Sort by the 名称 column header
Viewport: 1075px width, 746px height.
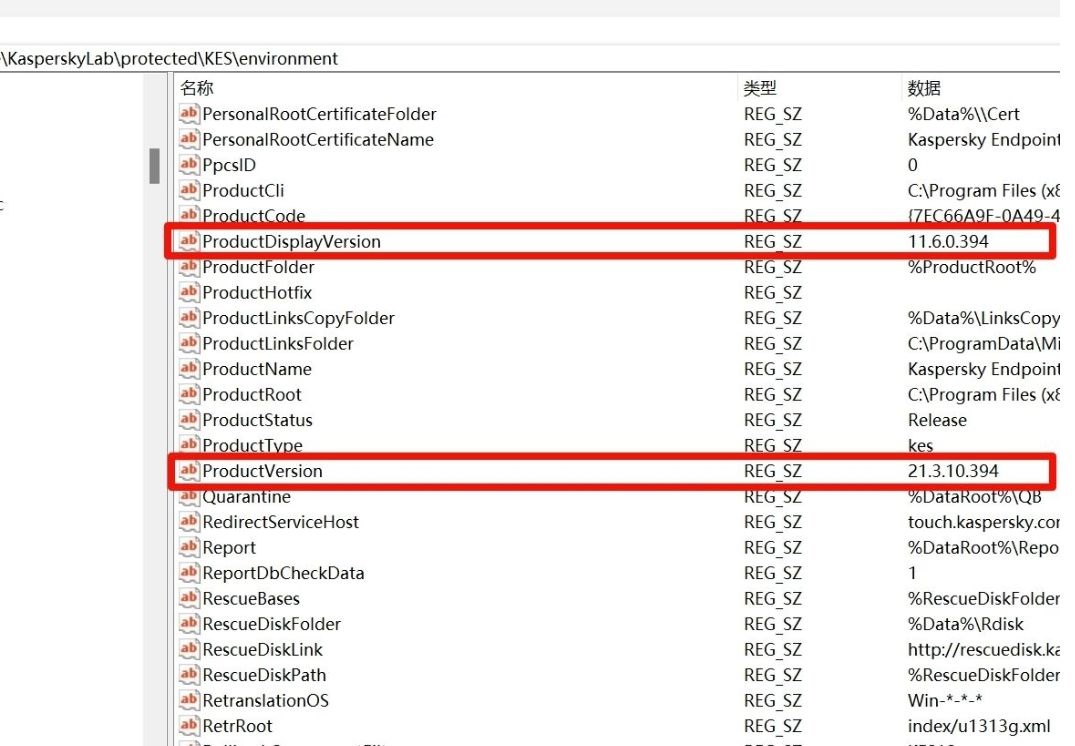[197, 88]
